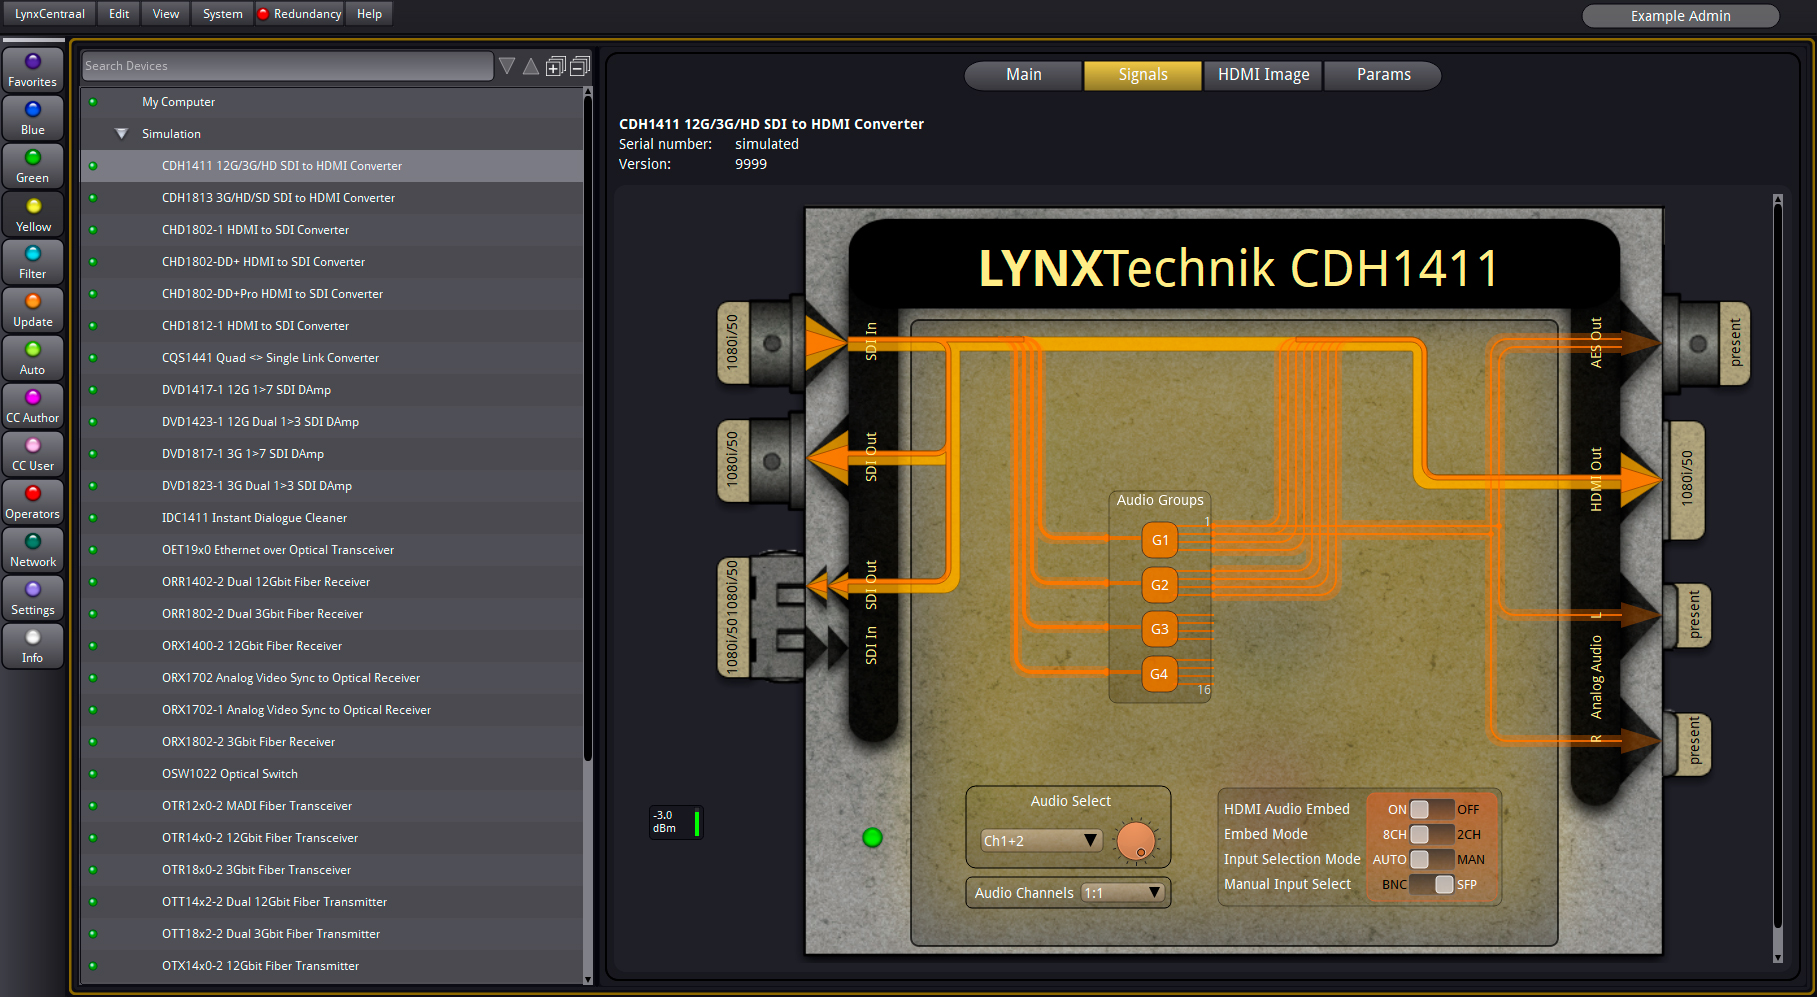Select CDH1813 3G/HD/SD SDI to HDMI Converter
The width and height of the screenshot is (1817, 997).
(x=332, y=198)
